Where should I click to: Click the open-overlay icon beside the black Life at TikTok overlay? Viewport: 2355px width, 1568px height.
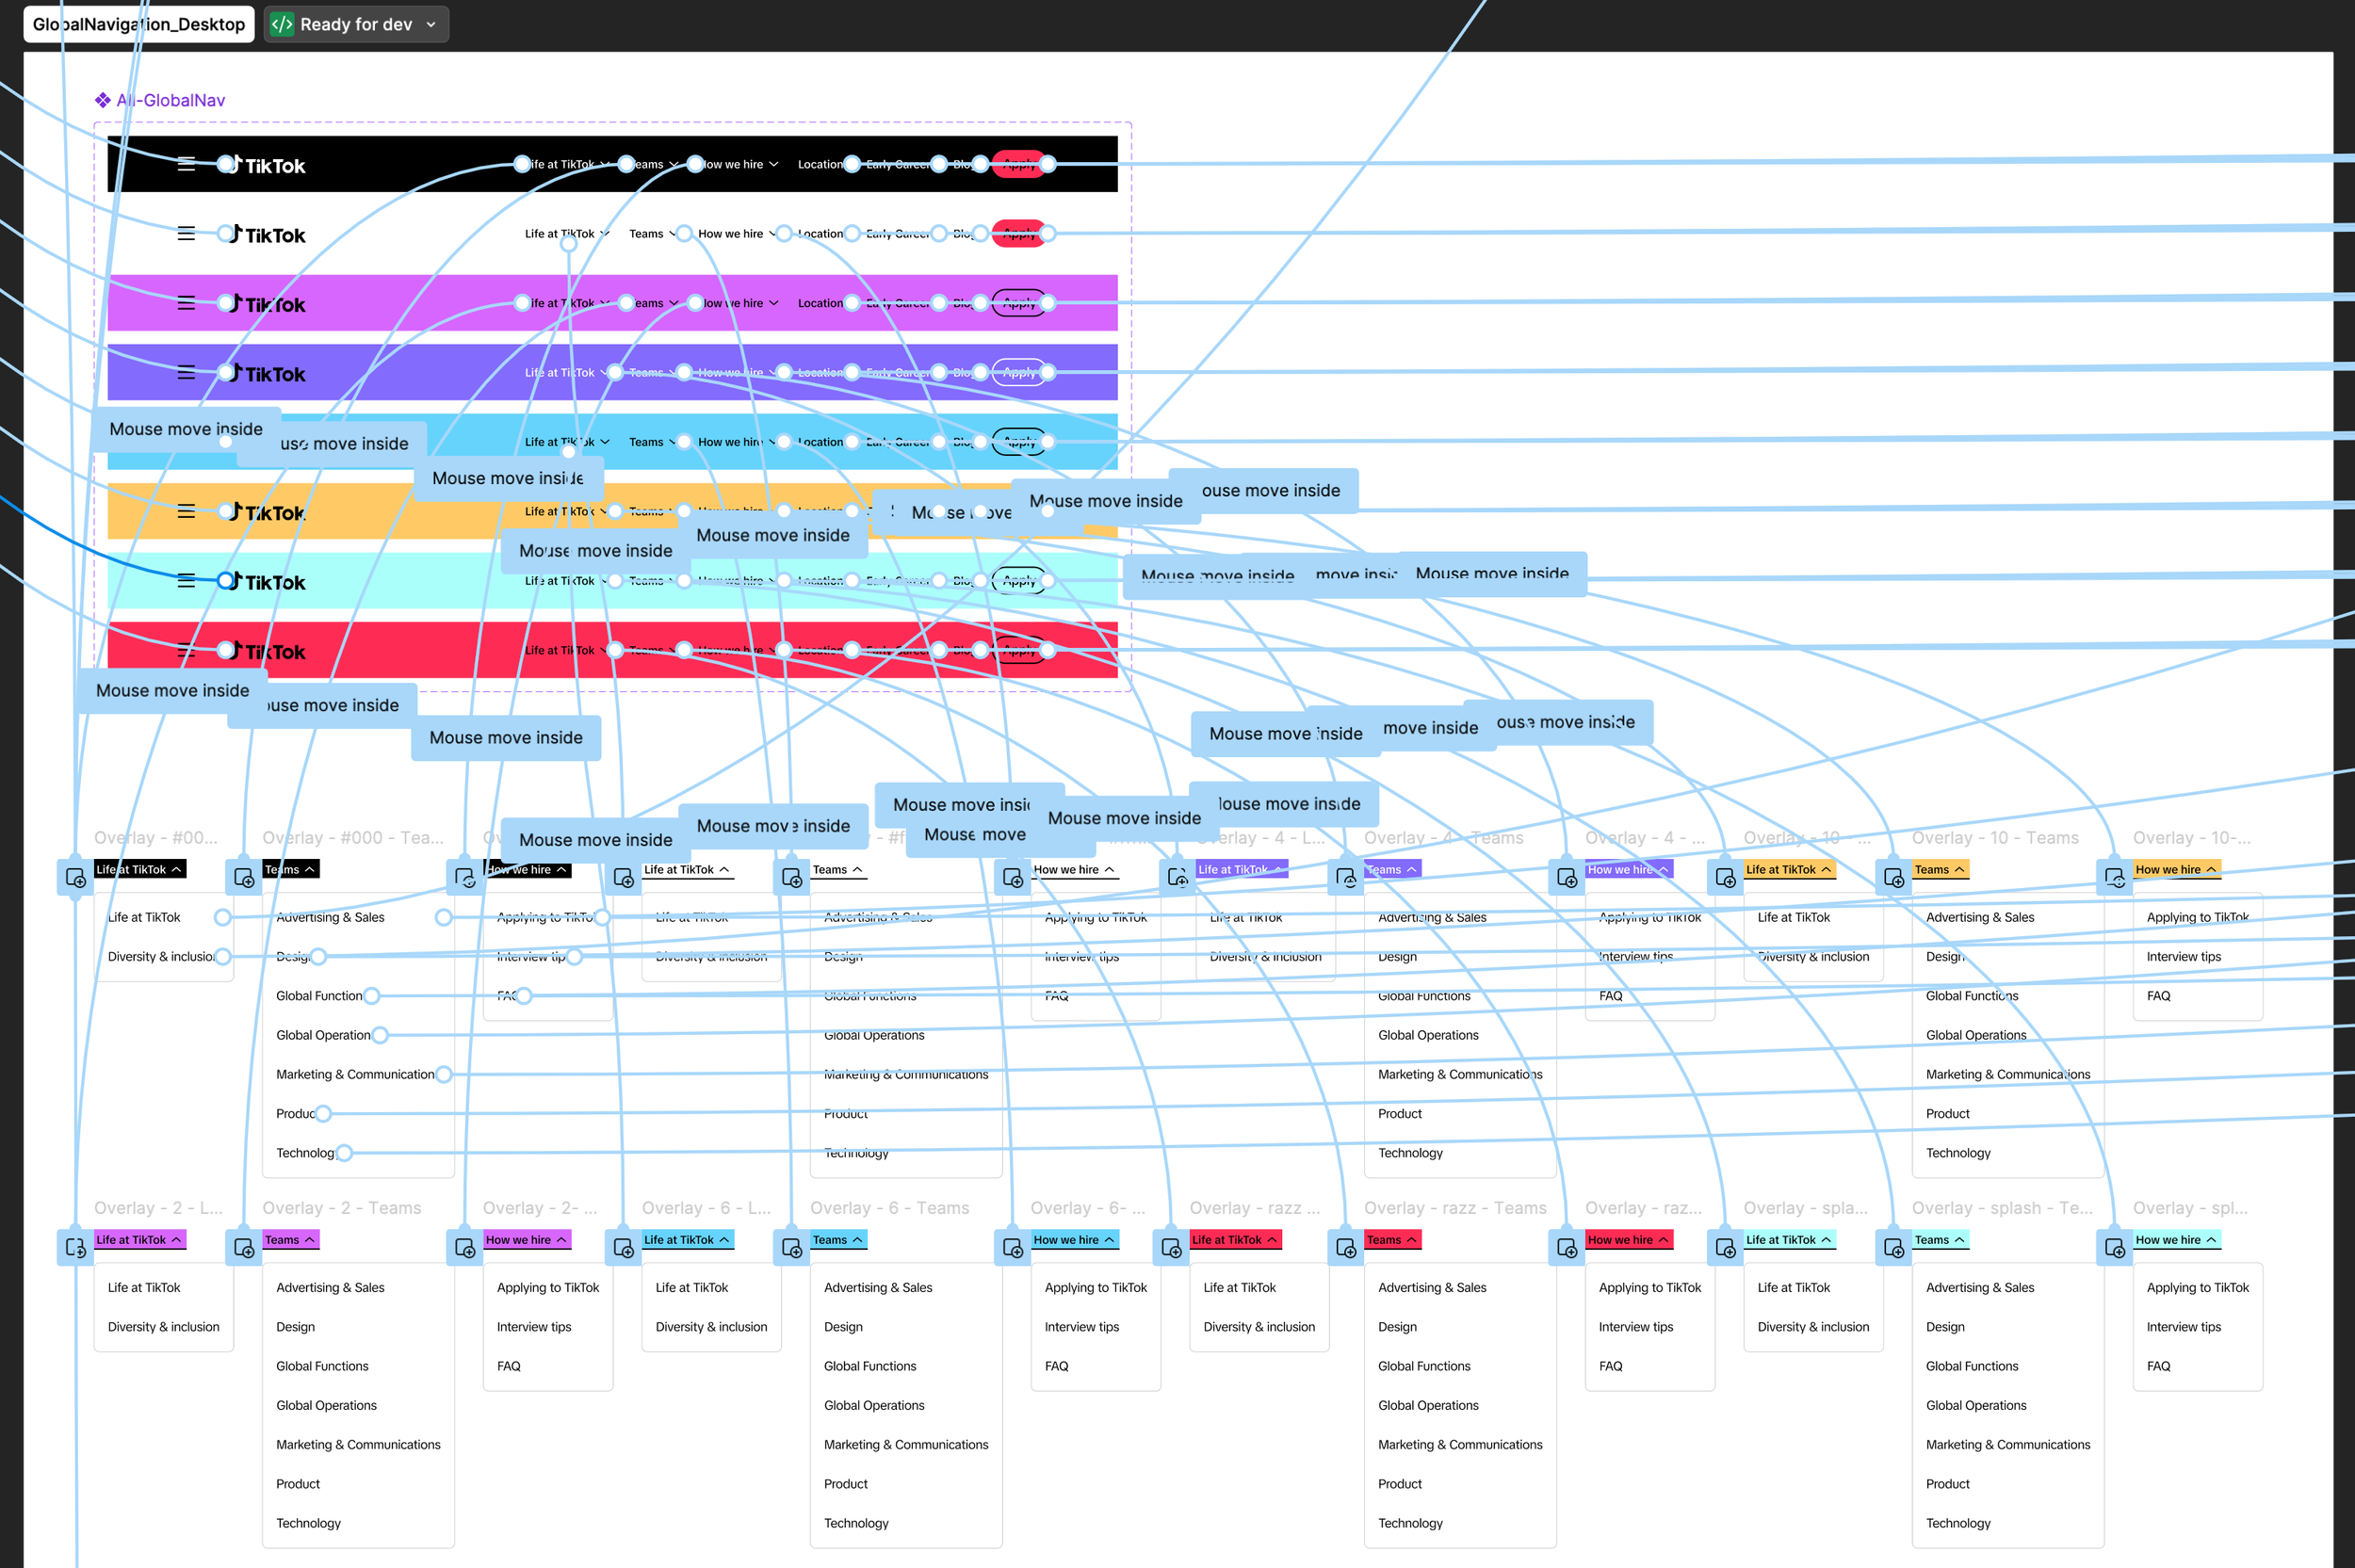[75, 877]
